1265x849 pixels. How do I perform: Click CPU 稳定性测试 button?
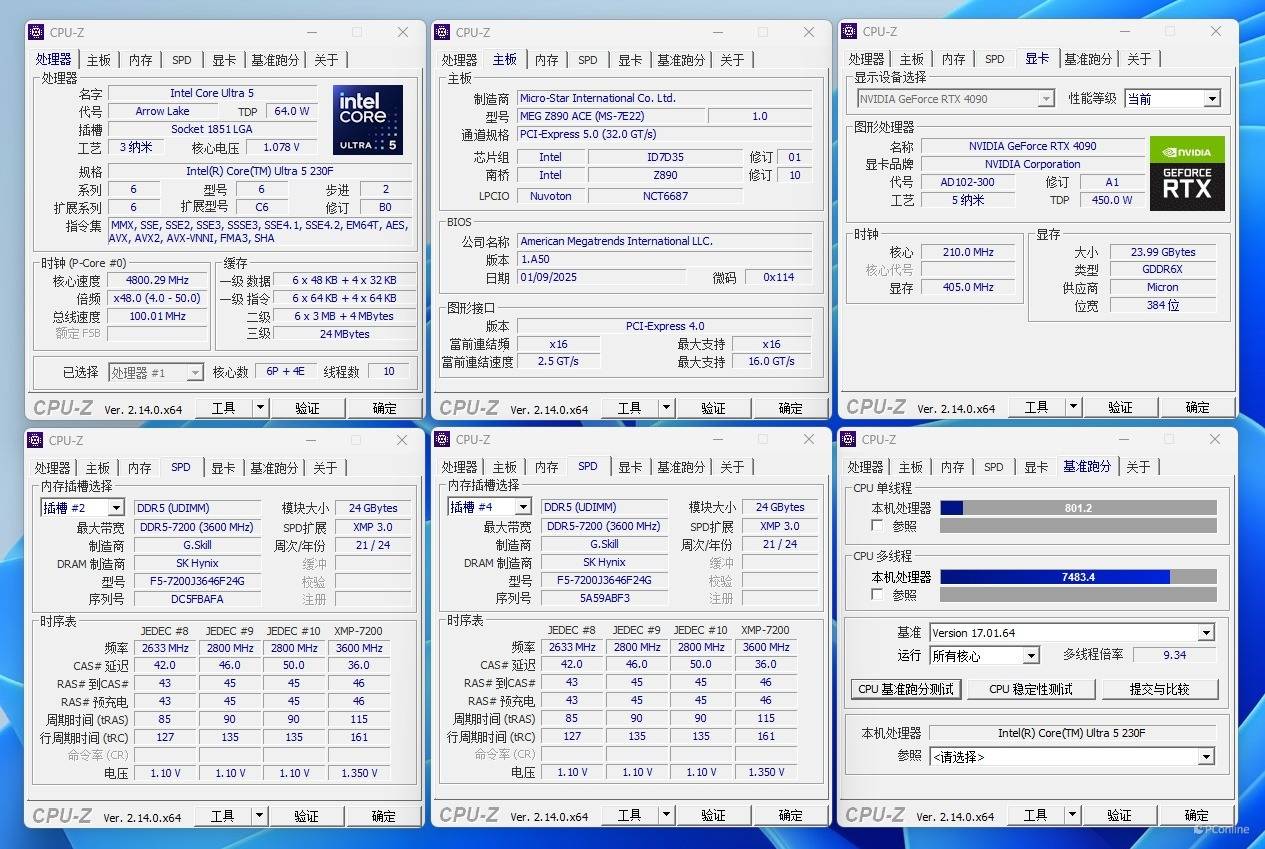pos(1030,689)
